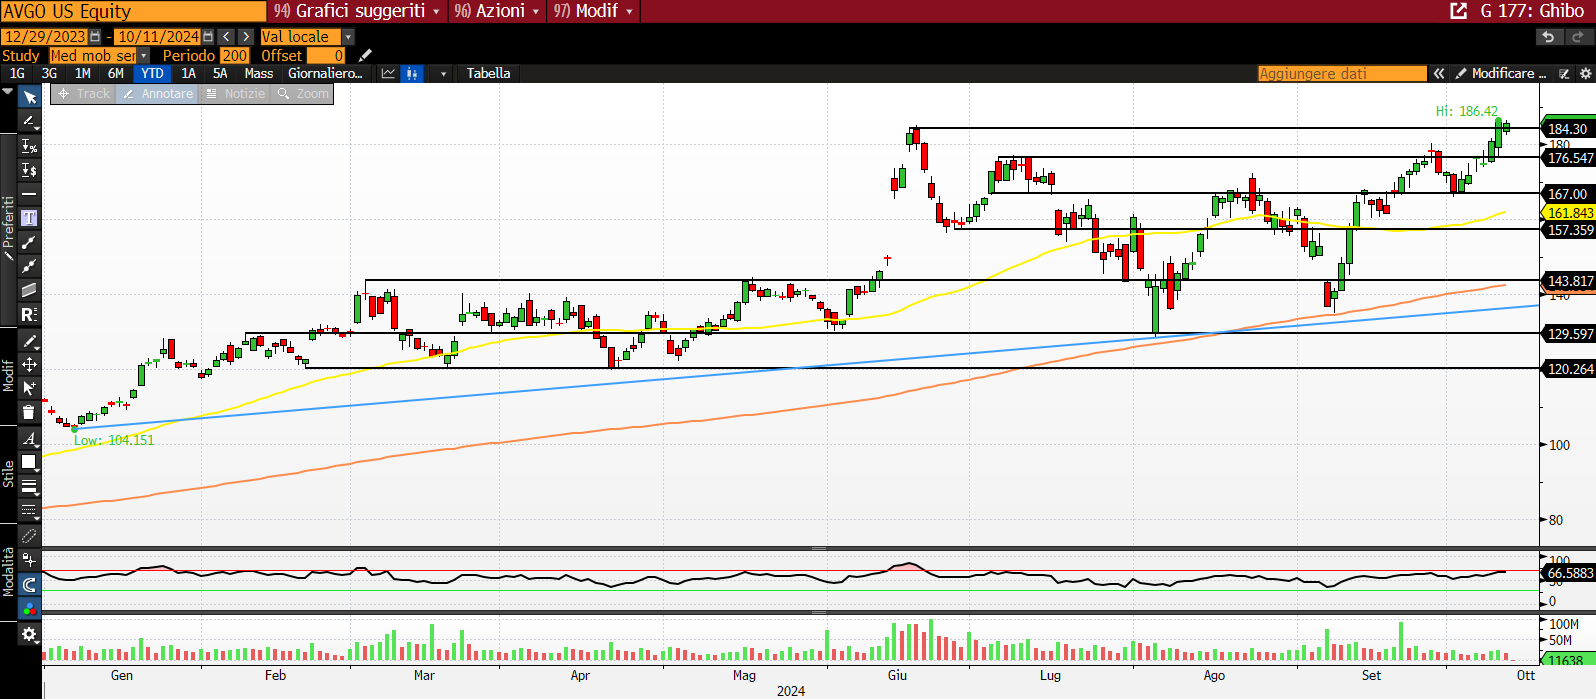1596x699 pixels.
Task: Choose the copy-select cursor tool in Modif
Action: (29, 388)
